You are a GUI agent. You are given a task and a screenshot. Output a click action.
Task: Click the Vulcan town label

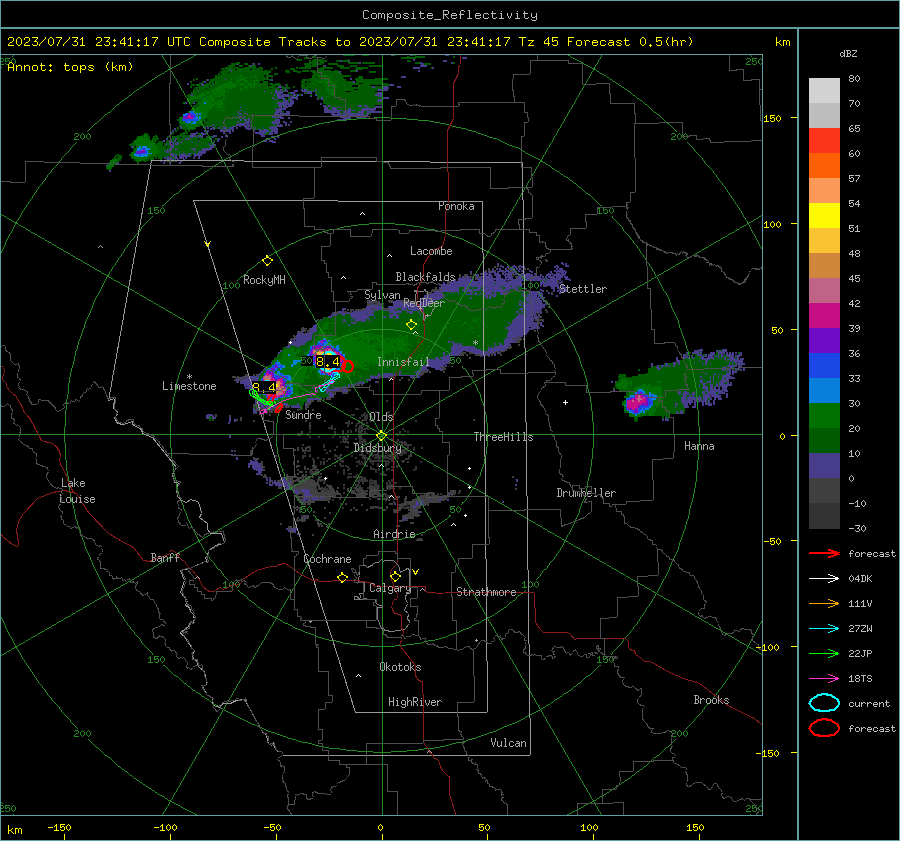pyautogui.click(x=509, y=743)
